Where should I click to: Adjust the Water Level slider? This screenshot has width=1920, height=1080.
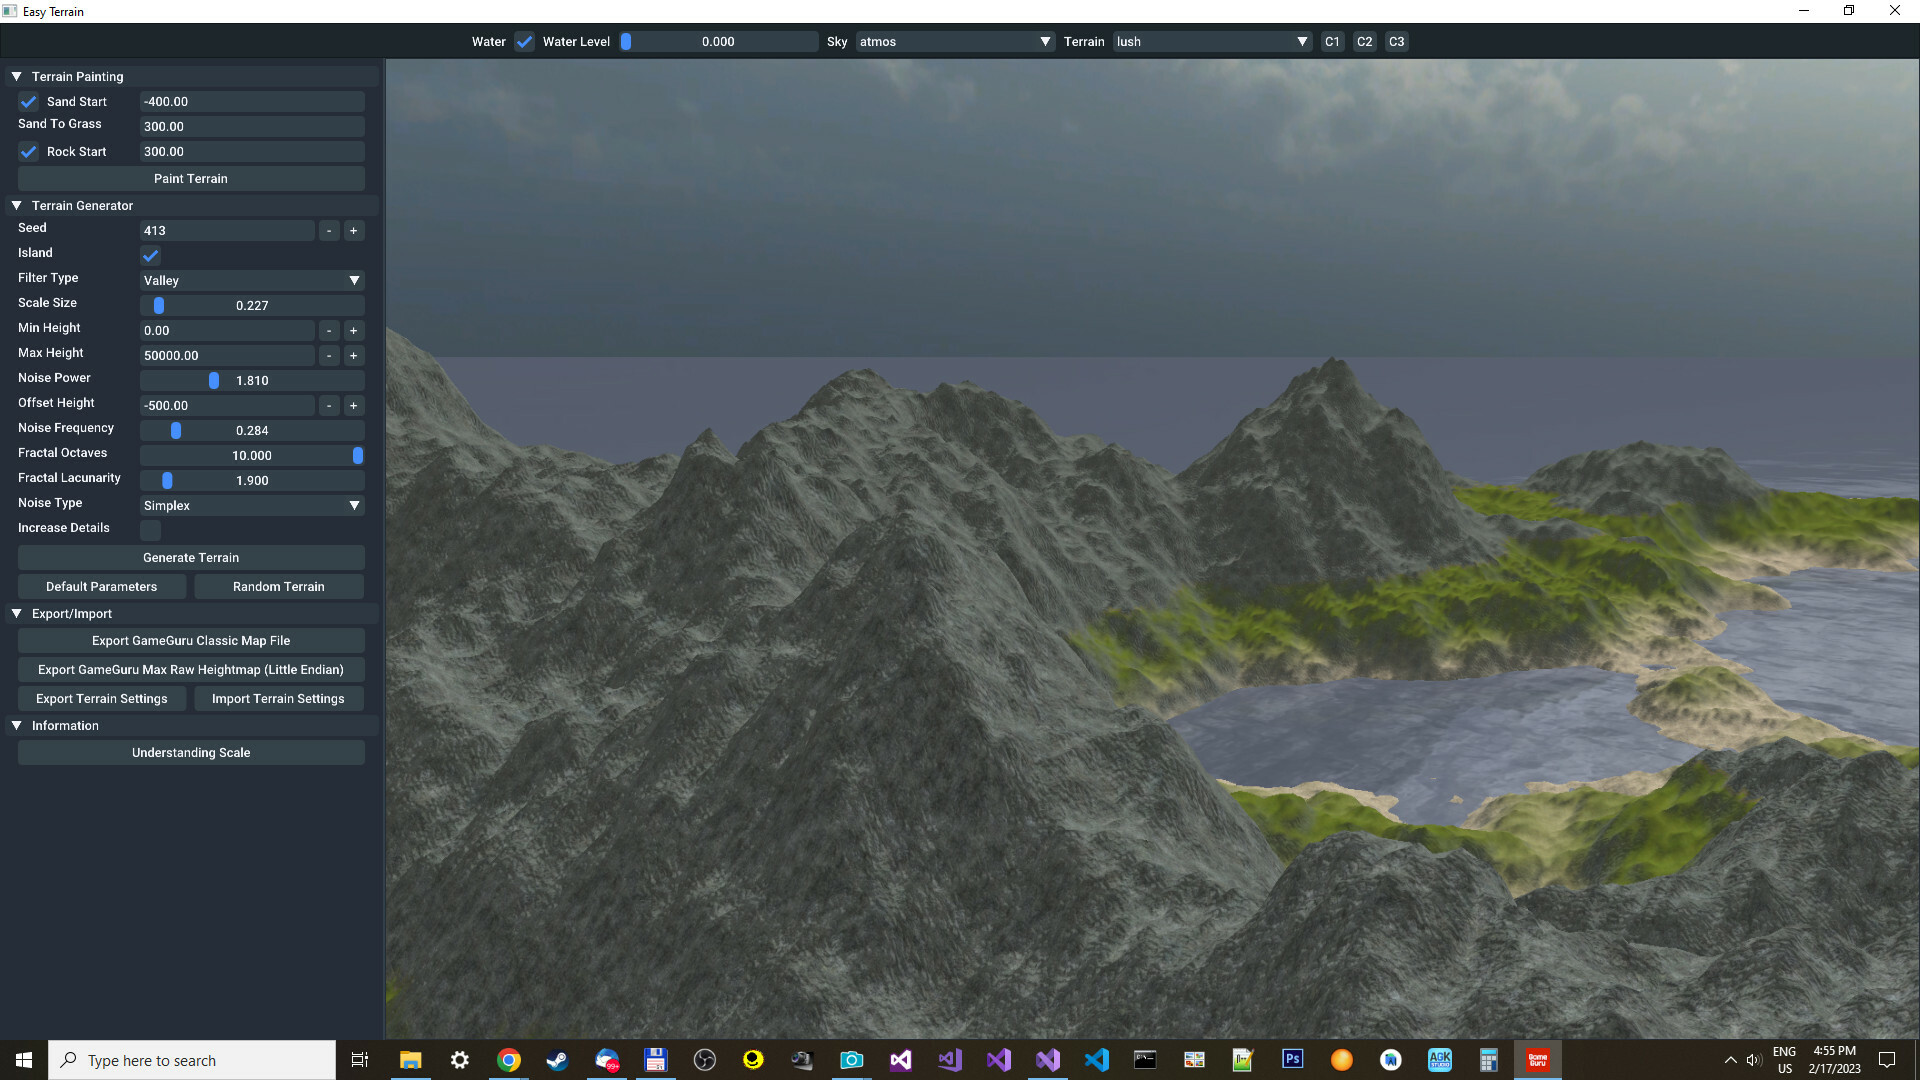click(627, 41)
